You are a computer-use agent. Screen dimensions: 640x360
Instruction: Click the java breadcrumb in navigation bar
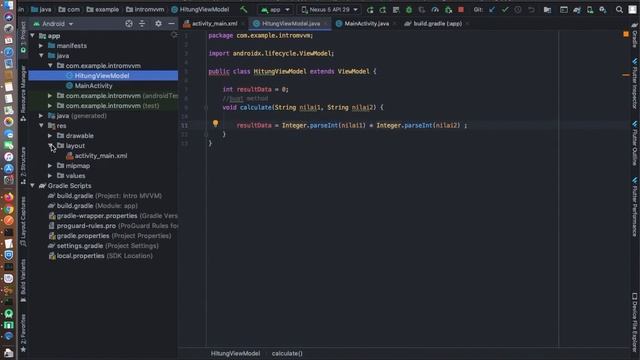point(41,9)
